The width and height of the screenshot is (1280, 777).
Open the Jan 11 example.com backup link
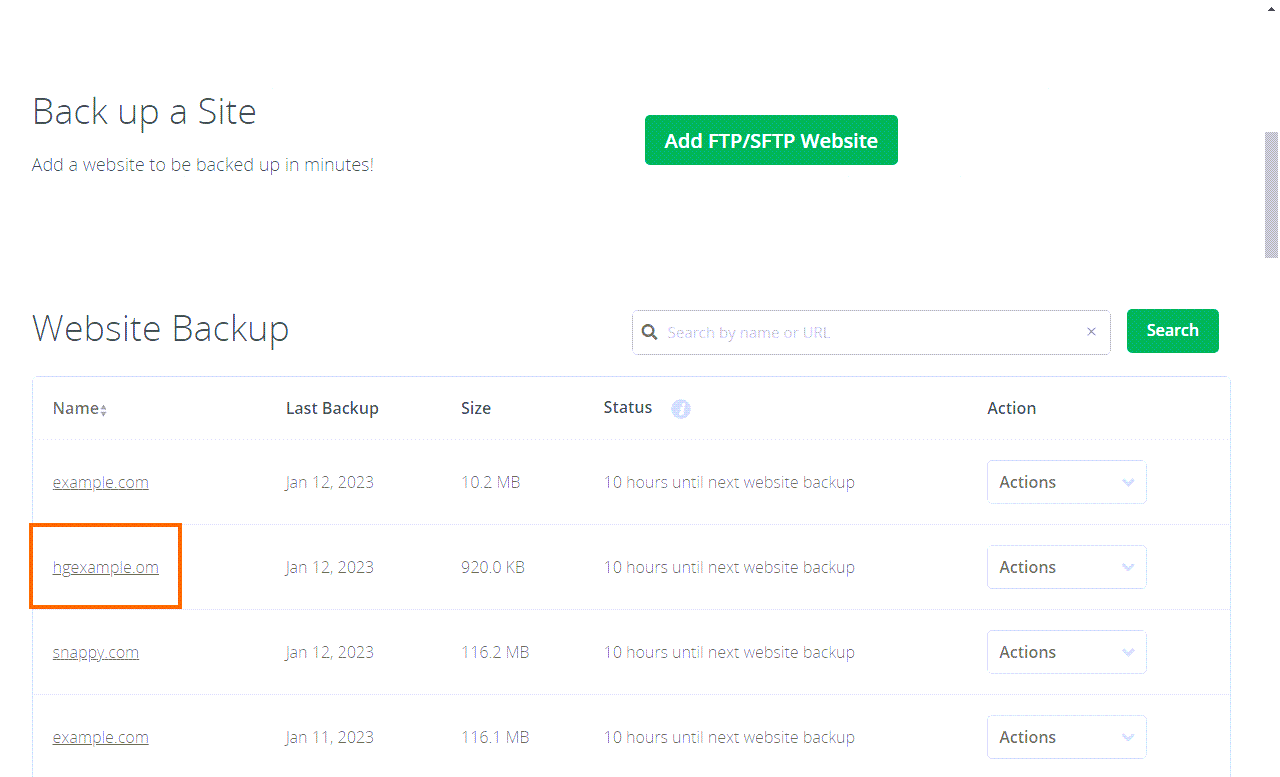(x=100, y=736)
